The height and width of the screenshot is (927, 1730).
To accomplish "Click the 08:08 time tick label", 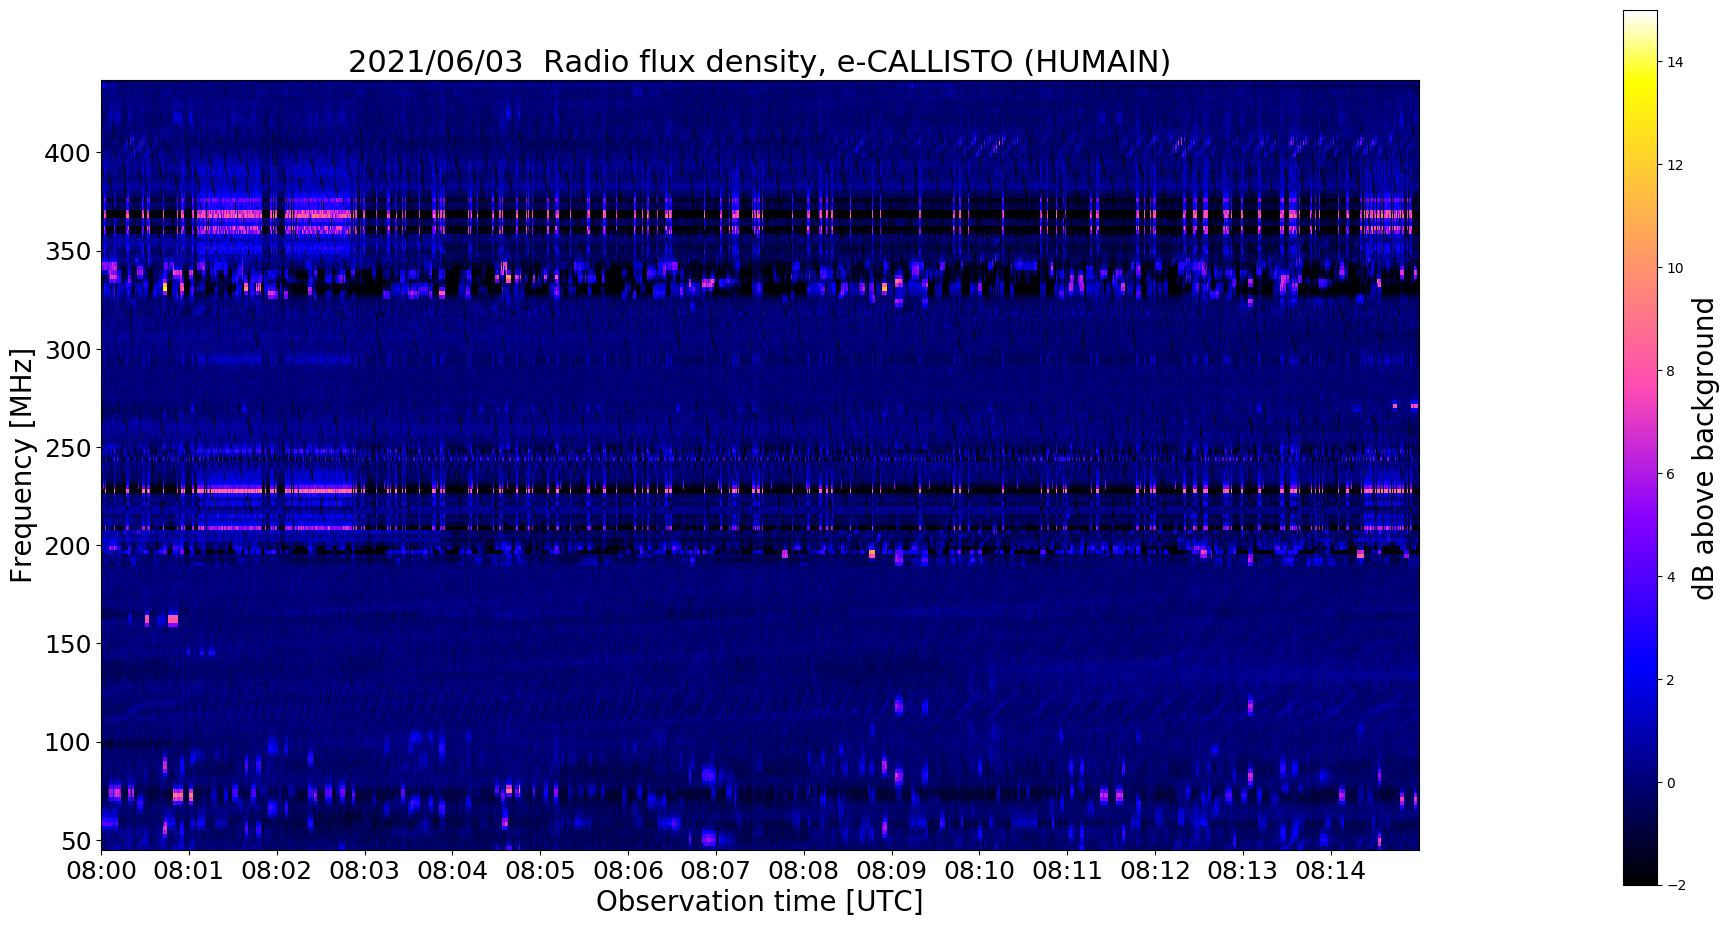I will (x=804, y=871).
